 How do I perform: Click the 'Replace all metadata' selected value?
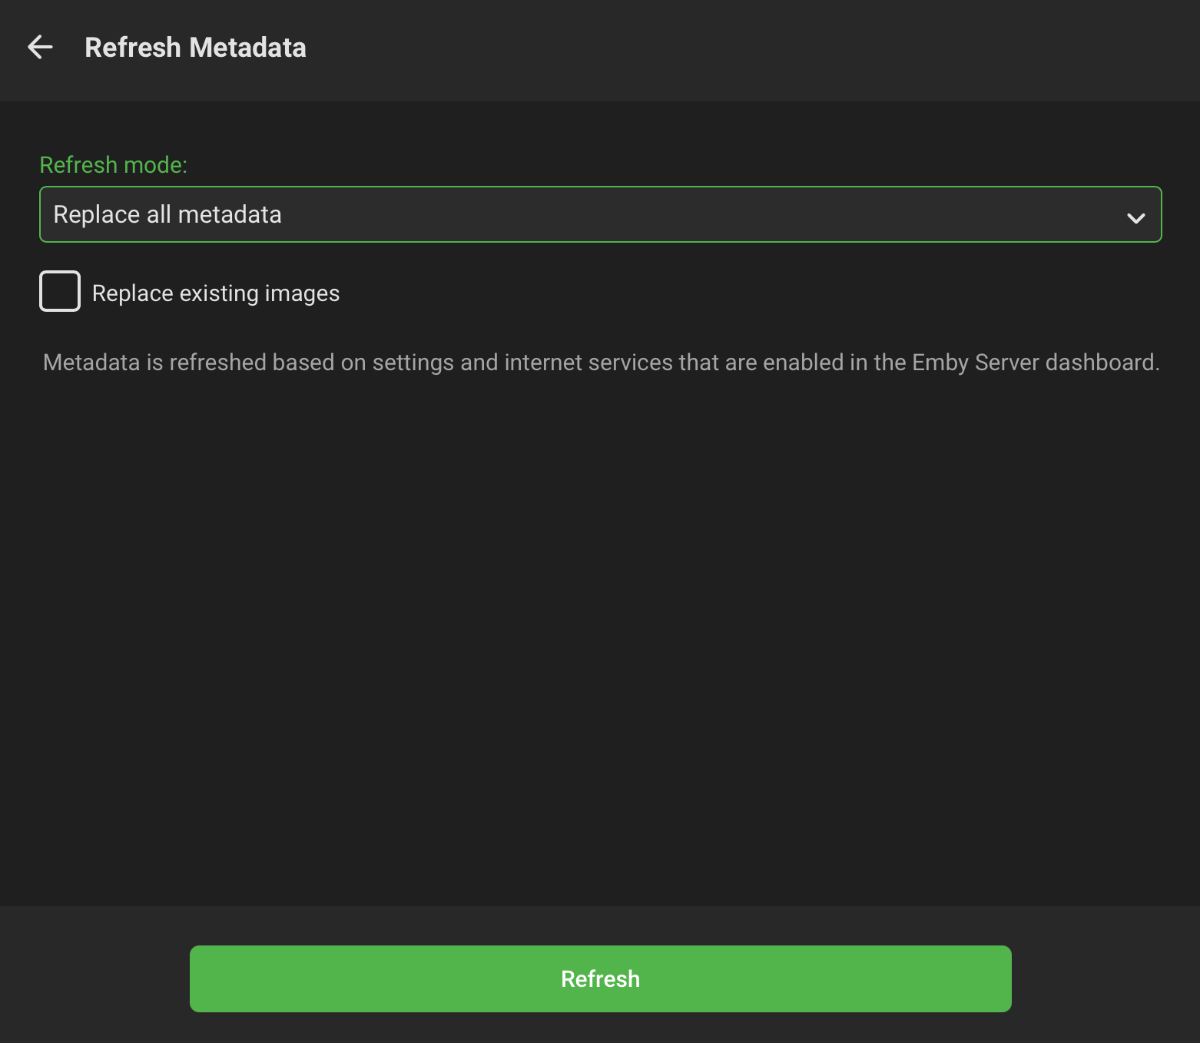coord(167,215)
